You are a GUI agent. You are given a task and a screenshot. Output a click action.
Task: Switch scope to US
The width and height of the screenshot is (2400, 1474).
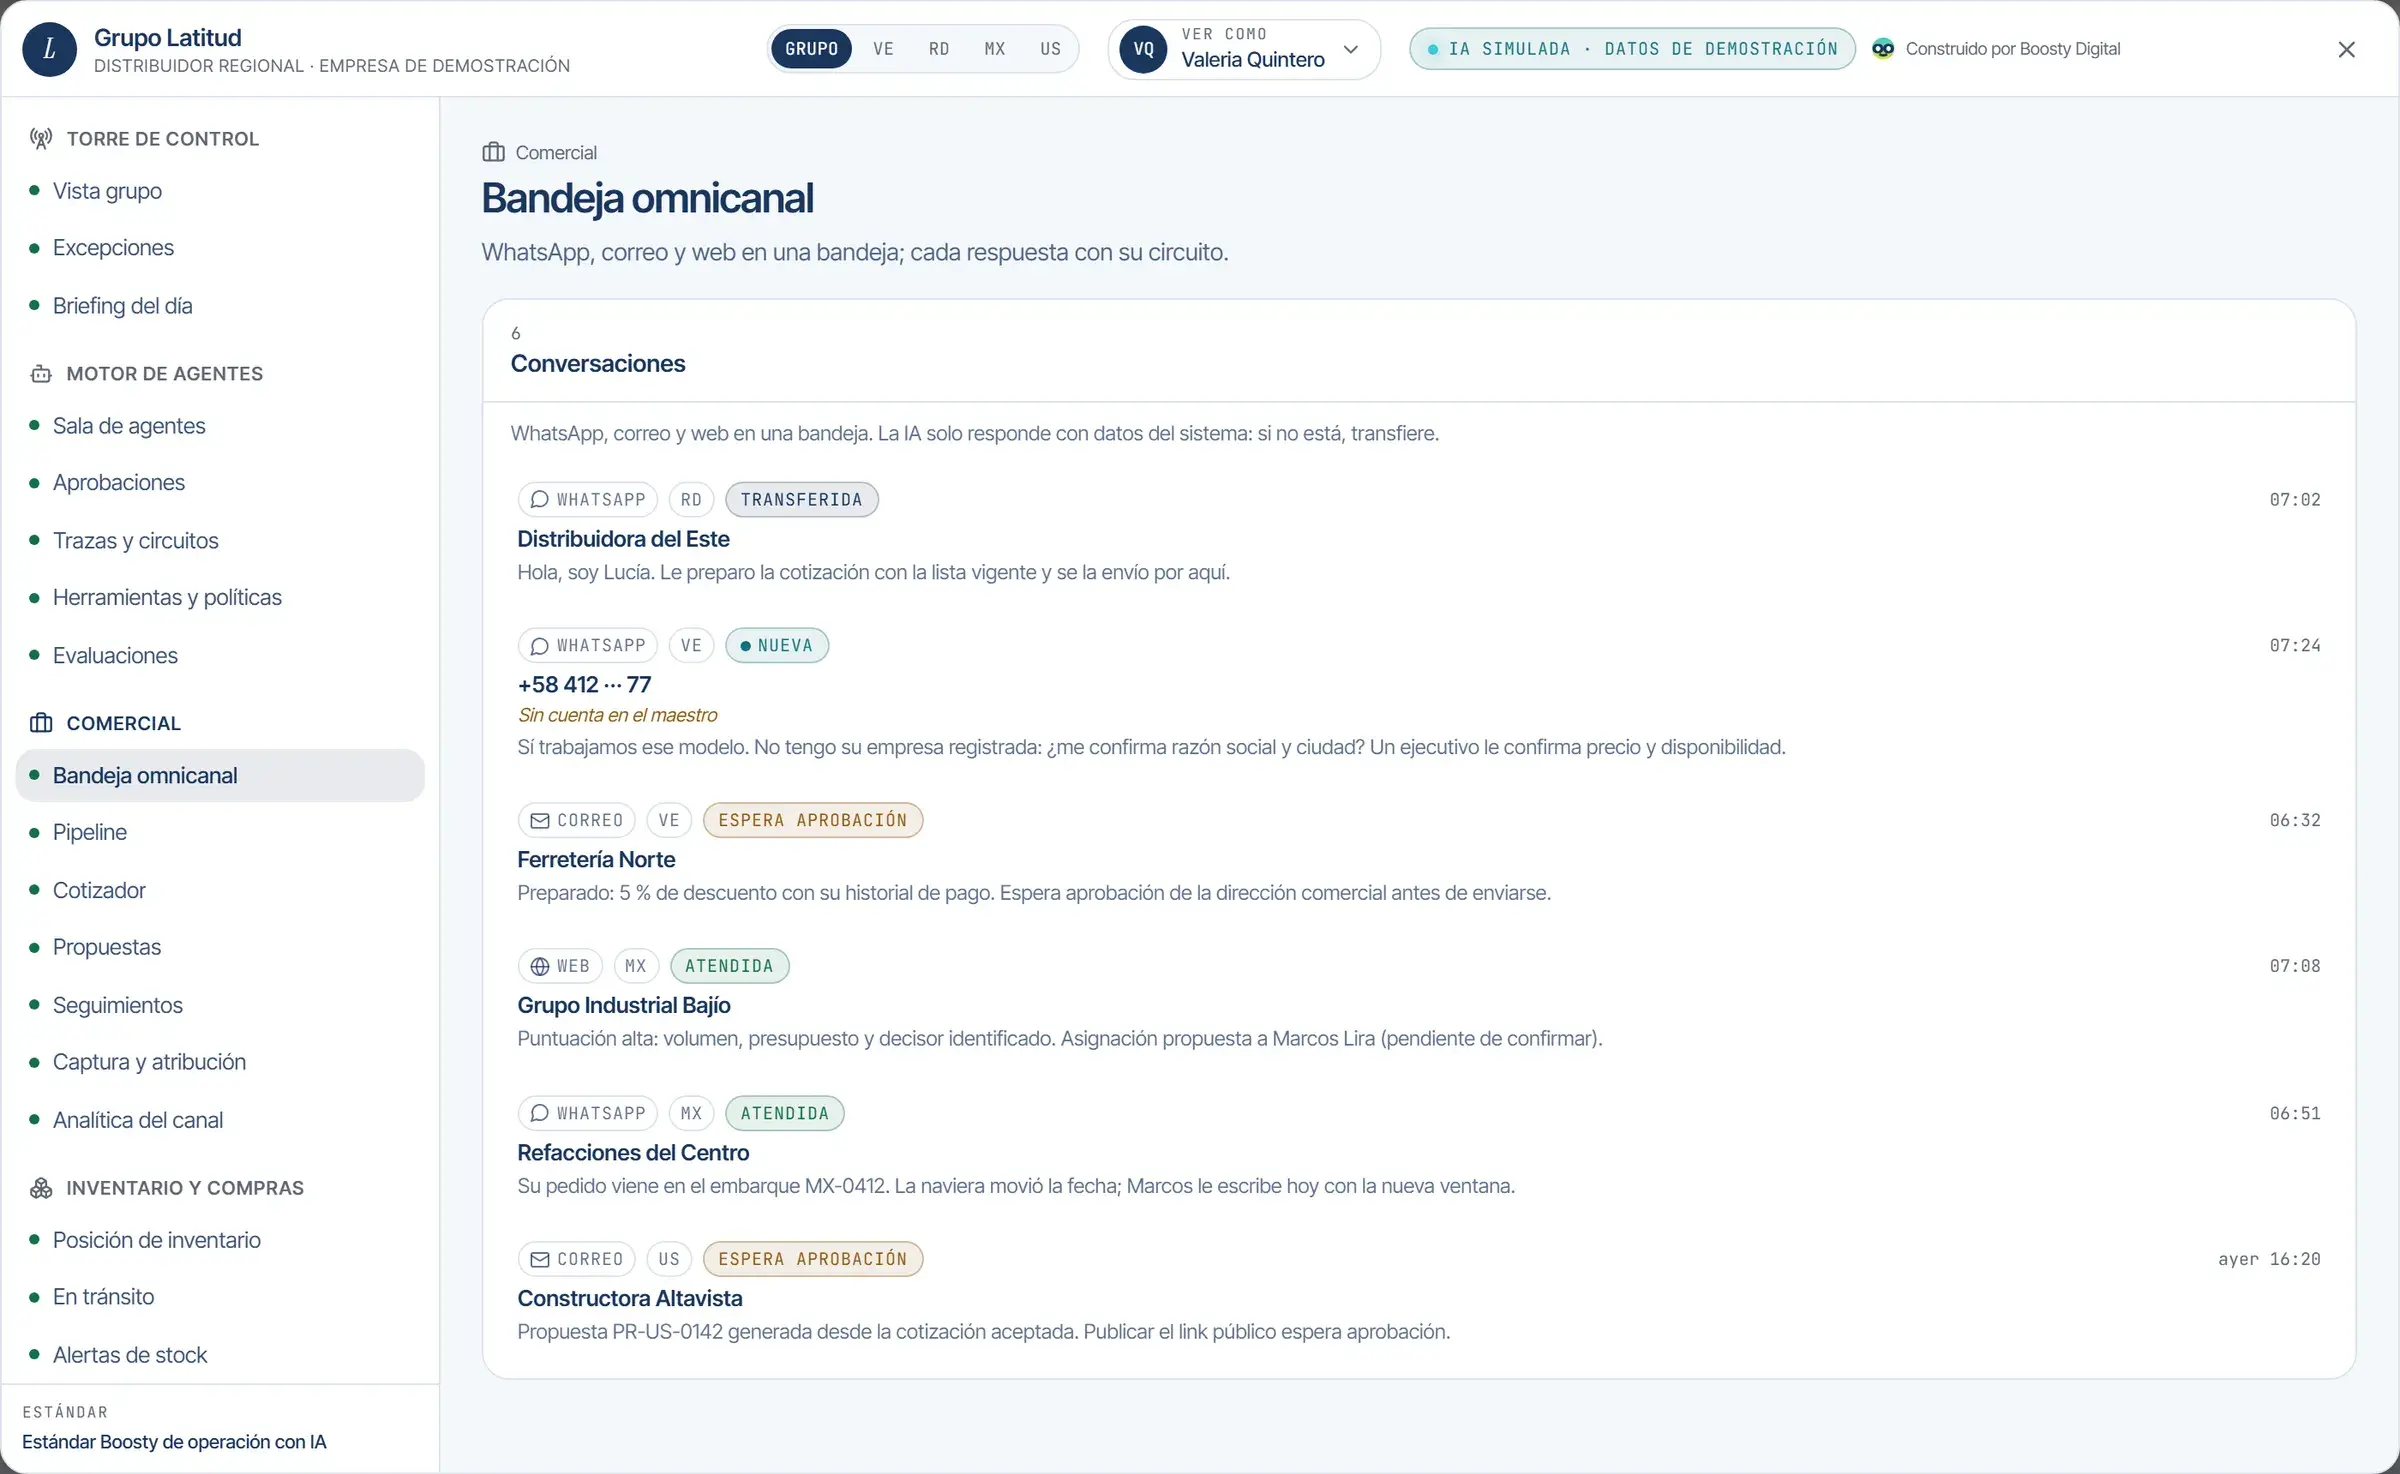[x=1050, y=49]
